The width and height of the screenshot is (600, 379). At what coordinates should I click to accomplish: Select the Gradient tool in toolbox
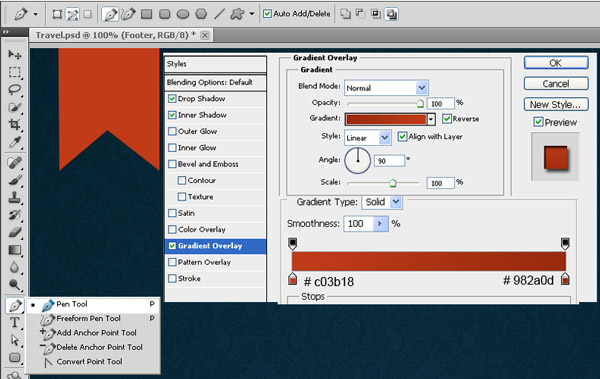(x=15, y=250)
